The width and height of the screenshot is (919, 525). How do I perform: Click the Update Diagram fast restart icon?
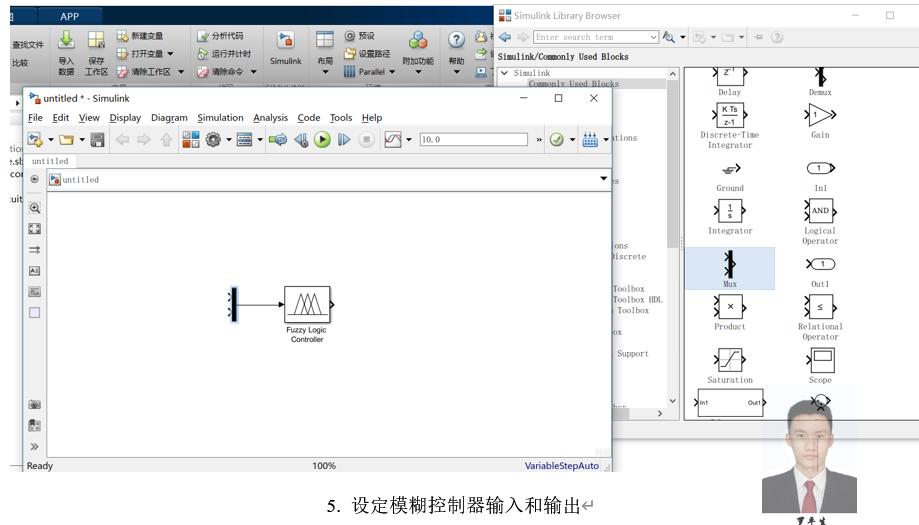point(278,139)
